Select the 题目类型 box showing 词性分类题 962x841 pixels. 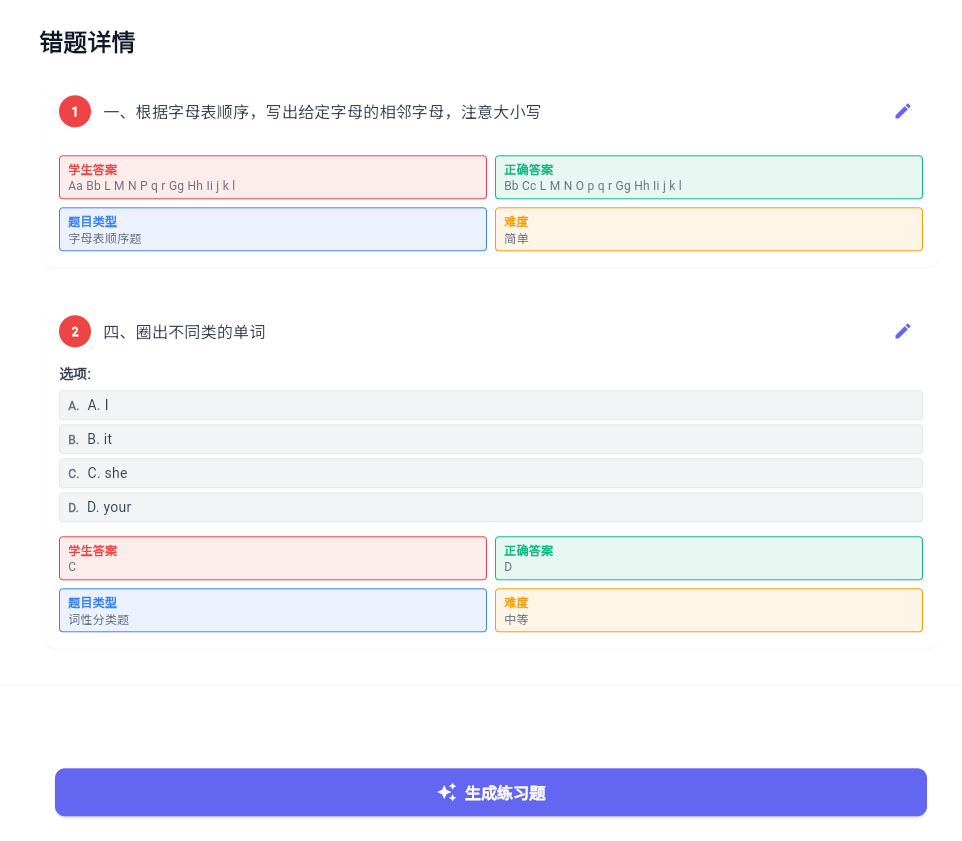pyautogui.click(x=273, y=610)
